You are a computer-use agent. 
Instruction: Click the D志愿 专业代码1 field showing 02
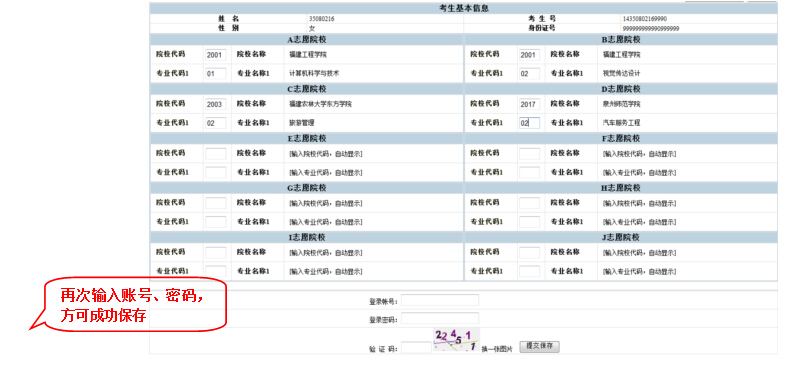(529, 123)
